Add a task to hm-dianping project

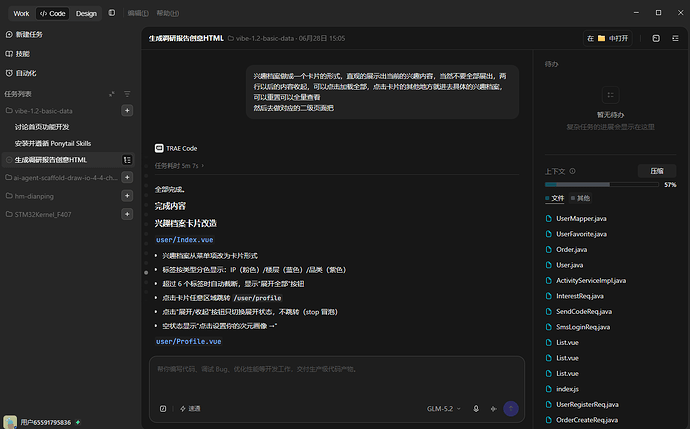click(127, 196)
